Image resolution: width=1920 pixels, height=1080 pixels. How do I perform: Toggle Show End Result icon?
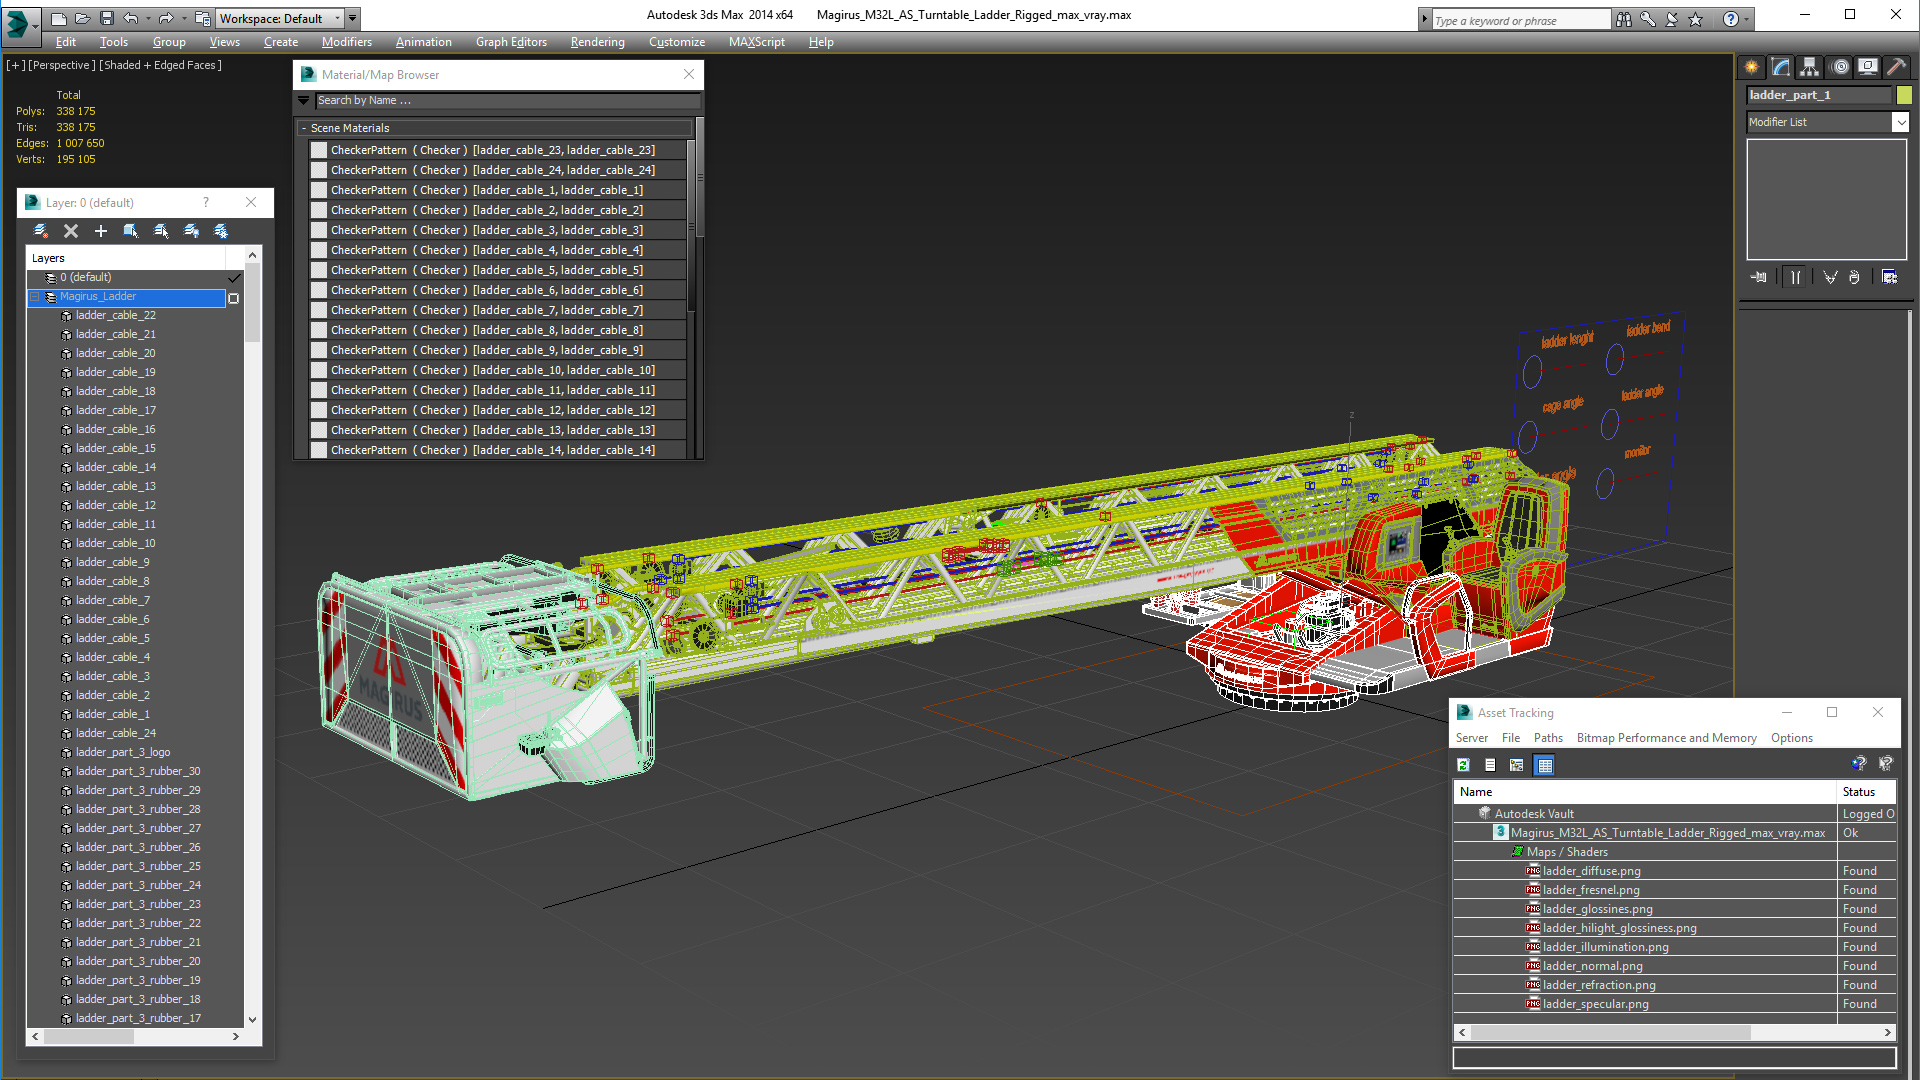pos(1795,277)
